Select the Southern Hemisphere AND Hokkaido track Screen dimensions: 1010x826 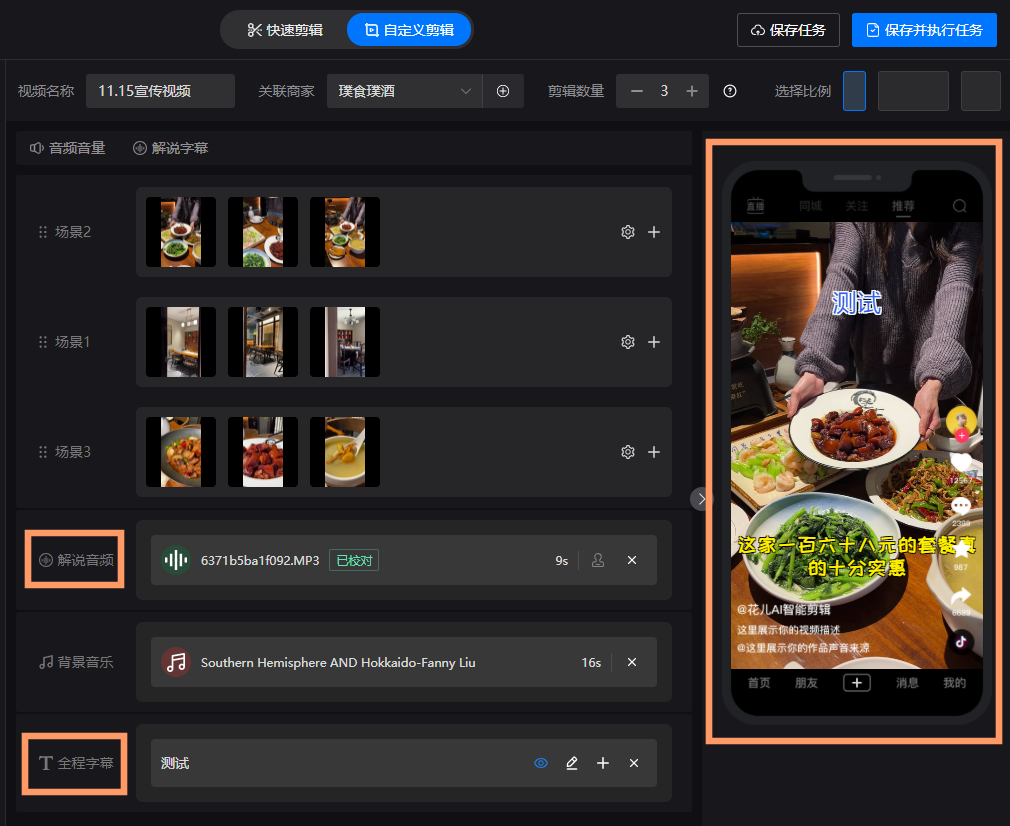338,662
